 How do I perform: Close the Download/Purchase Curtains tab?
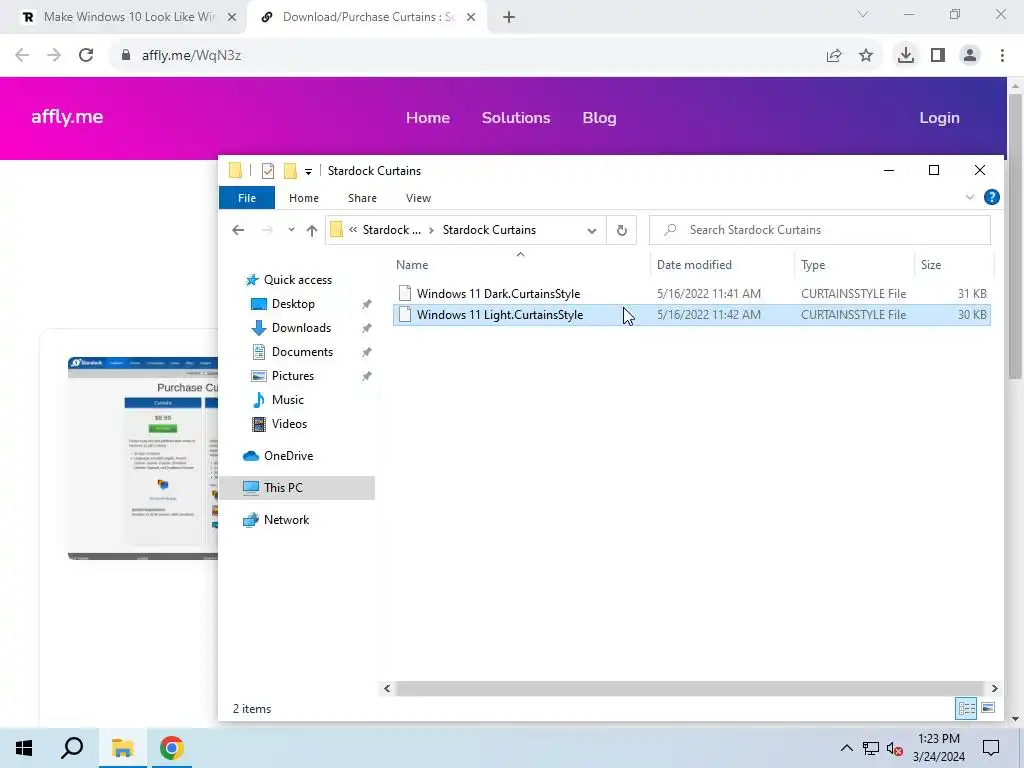point(471,18)
